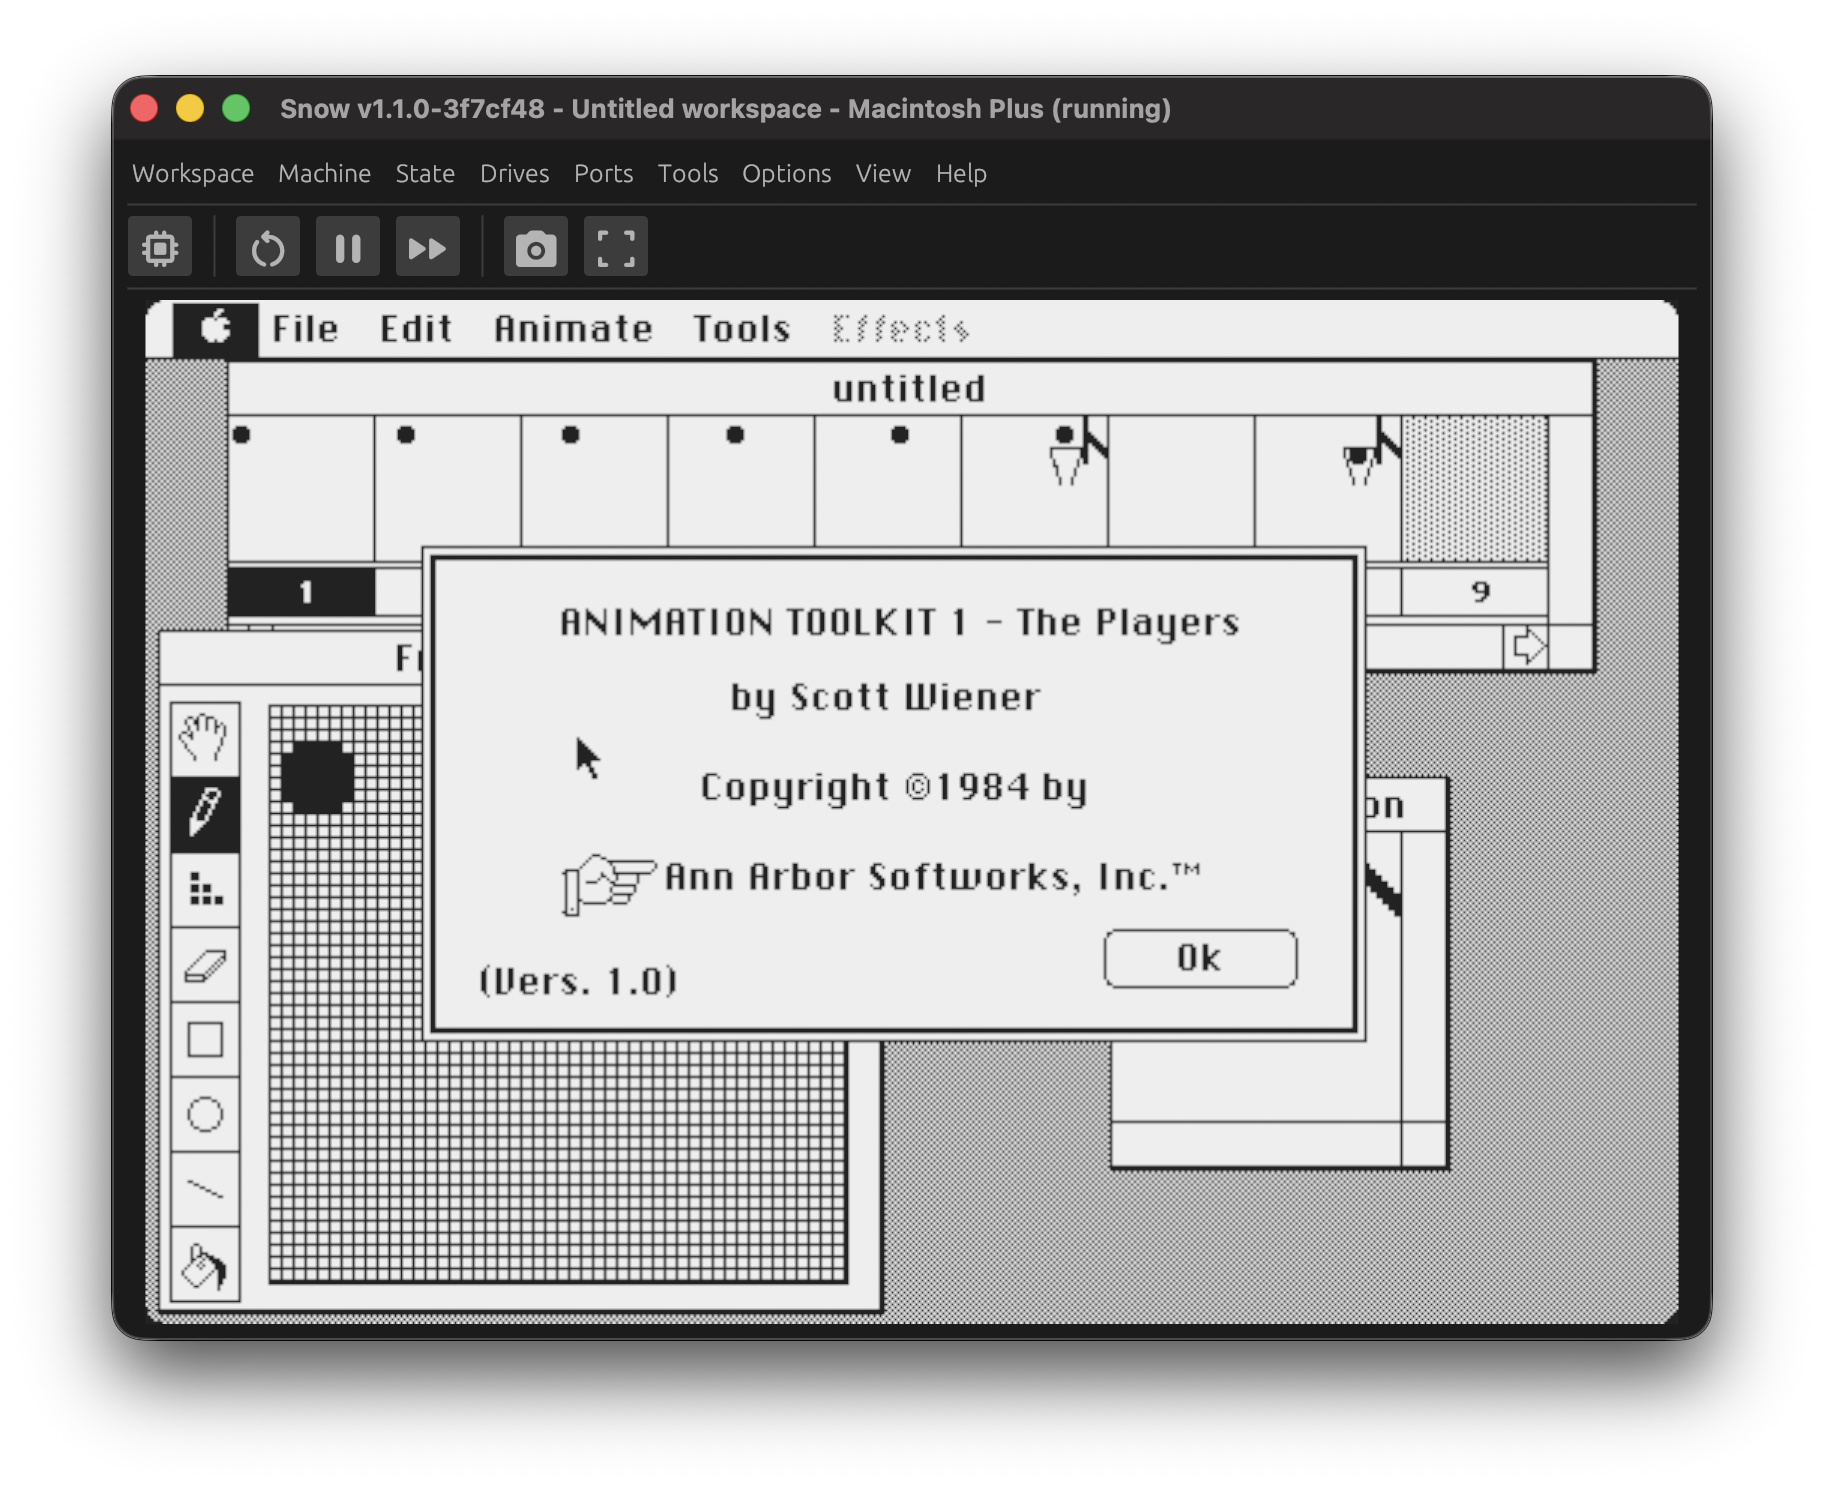
Task: Pause the running emulation
Action: (x=347, y=246)
